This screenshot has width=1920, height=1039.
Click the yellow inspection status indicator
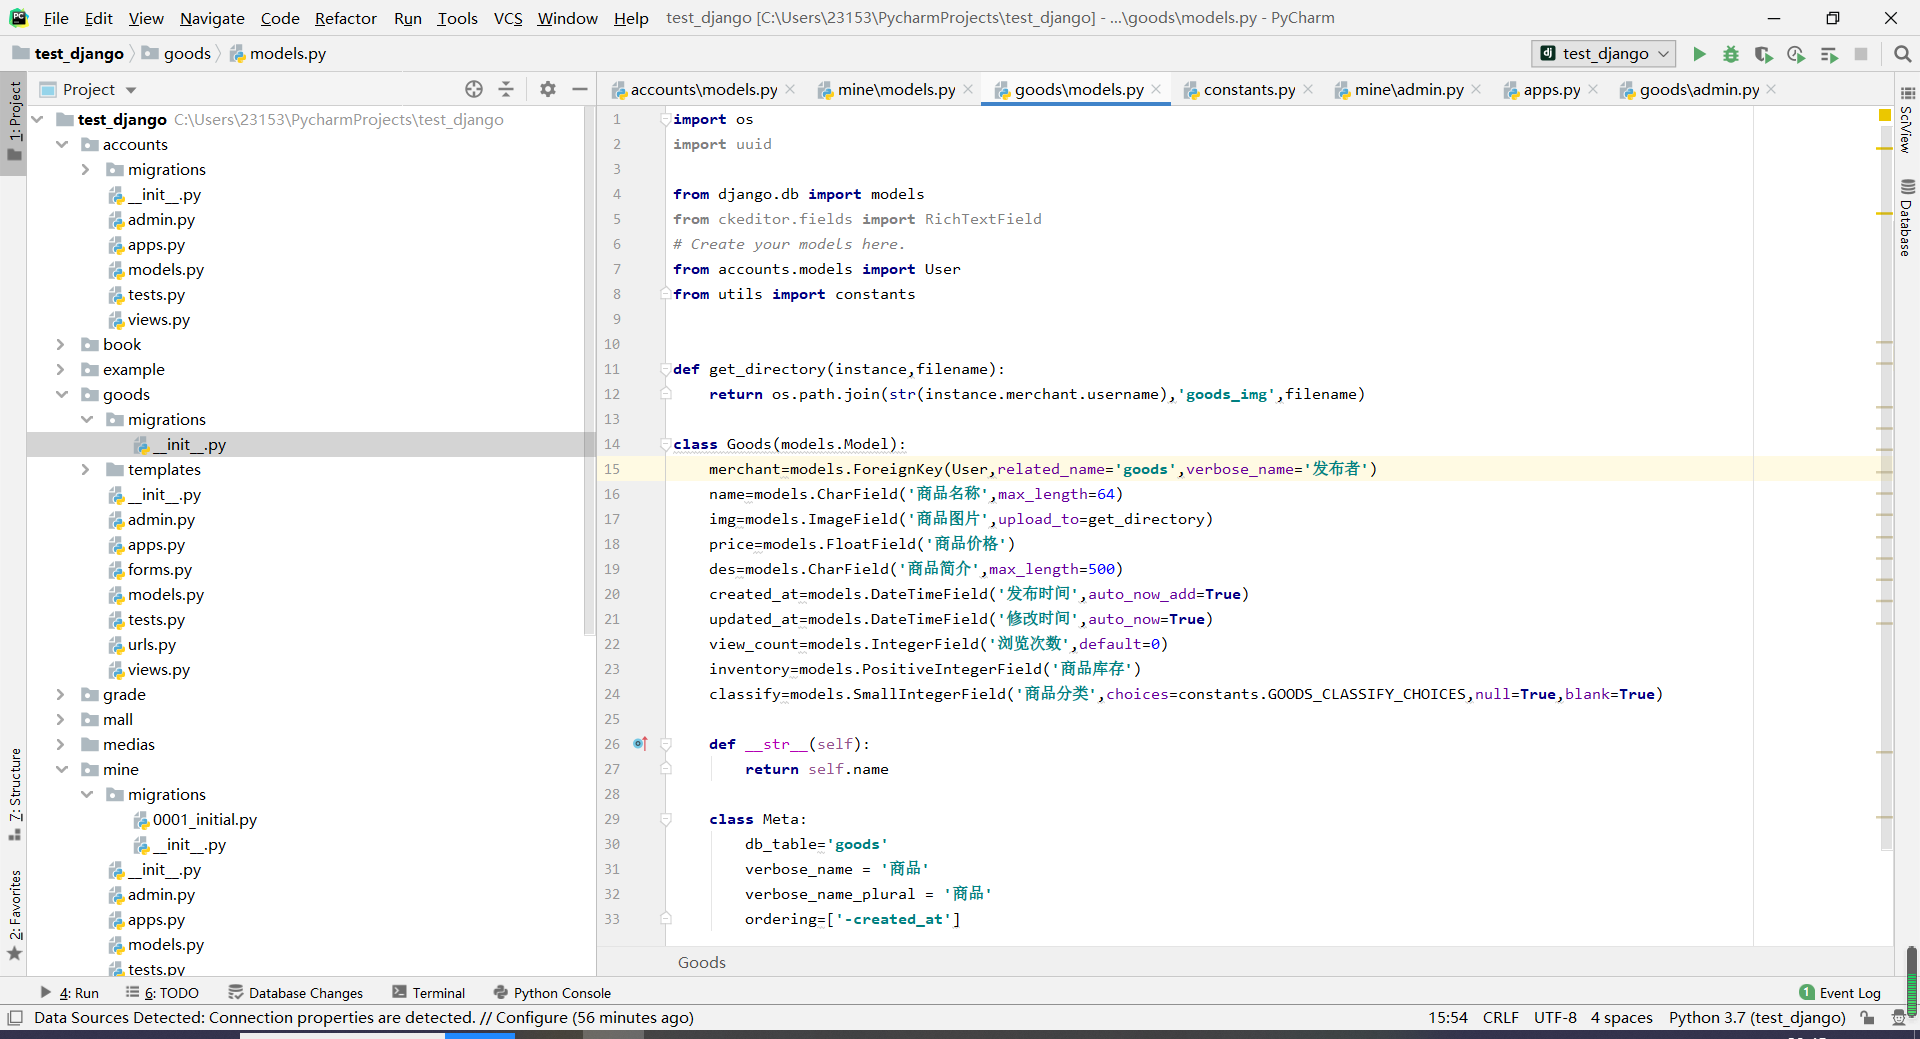(1885, 116)
